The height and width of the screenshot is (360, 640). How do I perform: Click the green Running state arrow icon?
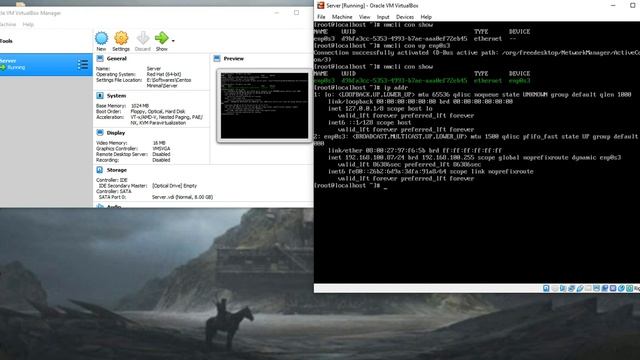3,67
